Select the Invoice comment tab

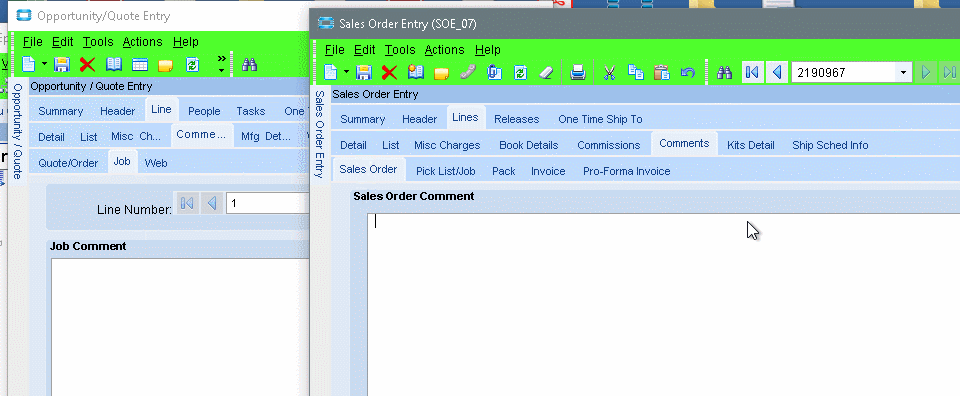pyautogui.click(x=548, y=171)
